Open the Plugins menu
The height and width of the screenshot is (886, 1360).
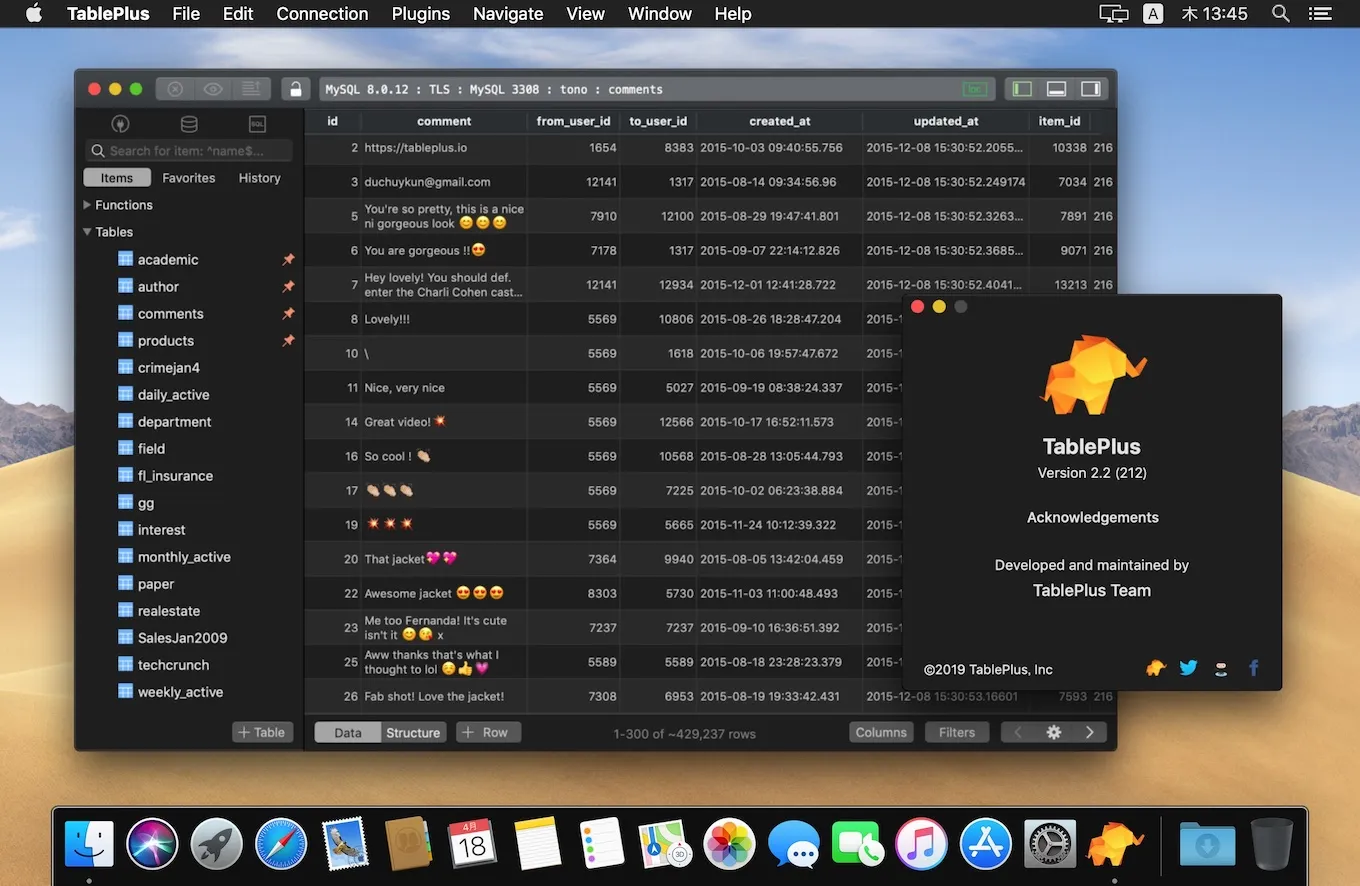421,14
